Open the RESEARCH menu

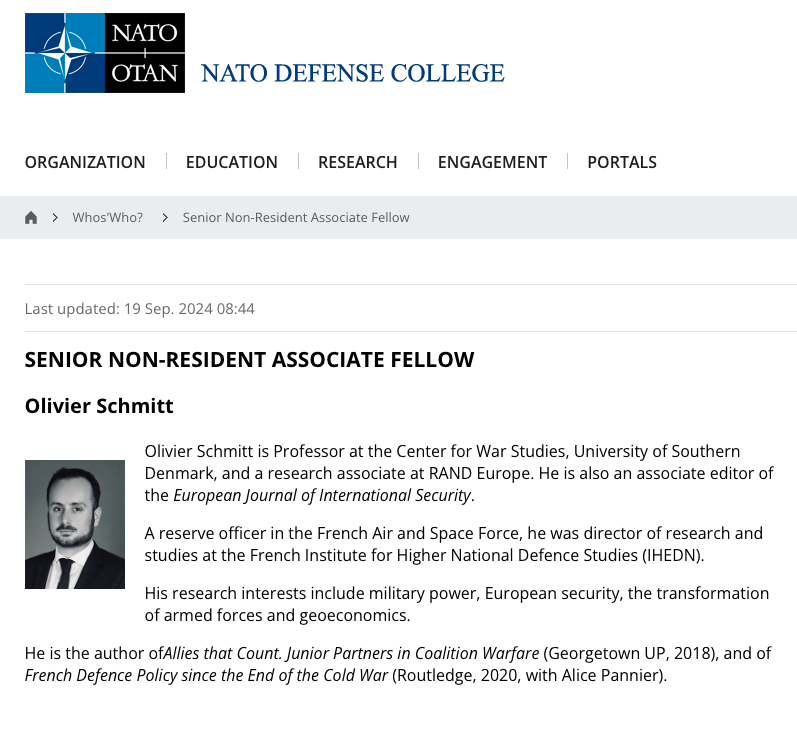(357, 162)
